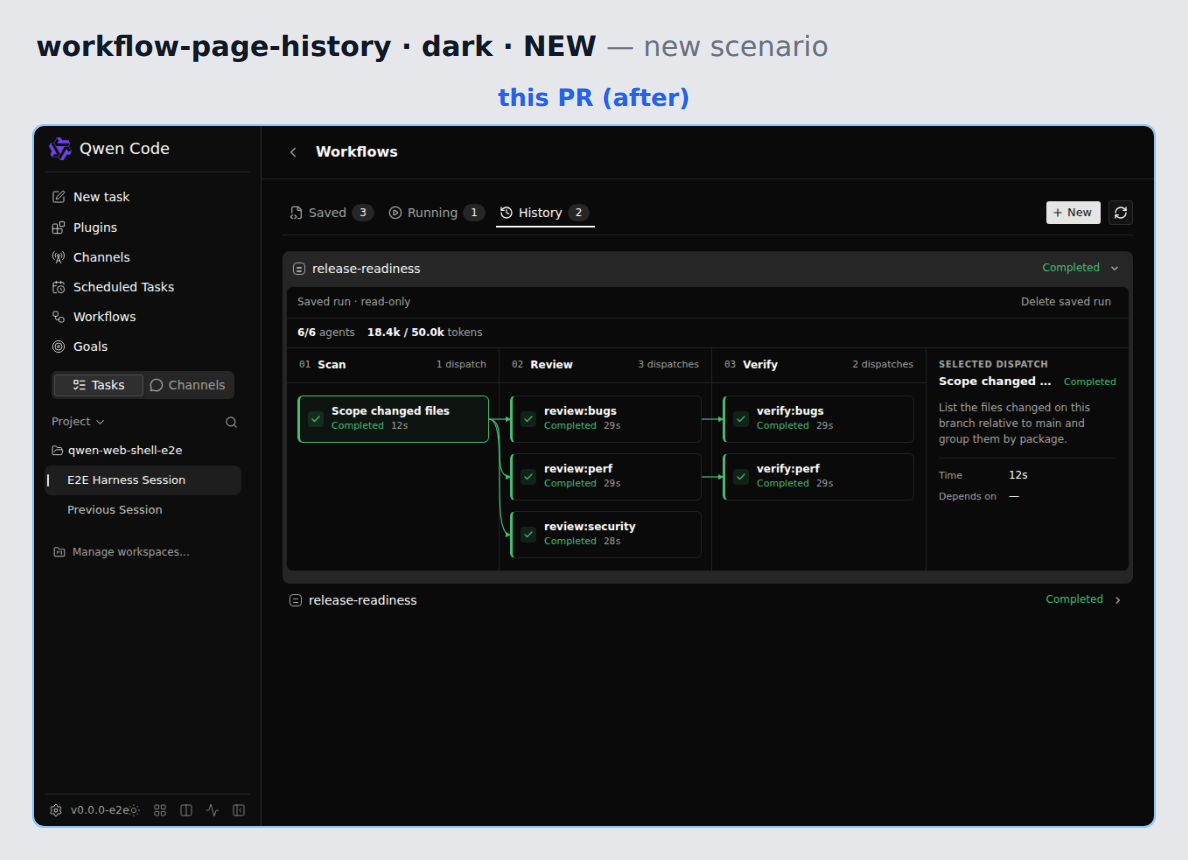Image resolution: width=1188 pixels, height=860 pixels.
Task: Click the split-columns layout icon in footer
Action: coord(186,810)
